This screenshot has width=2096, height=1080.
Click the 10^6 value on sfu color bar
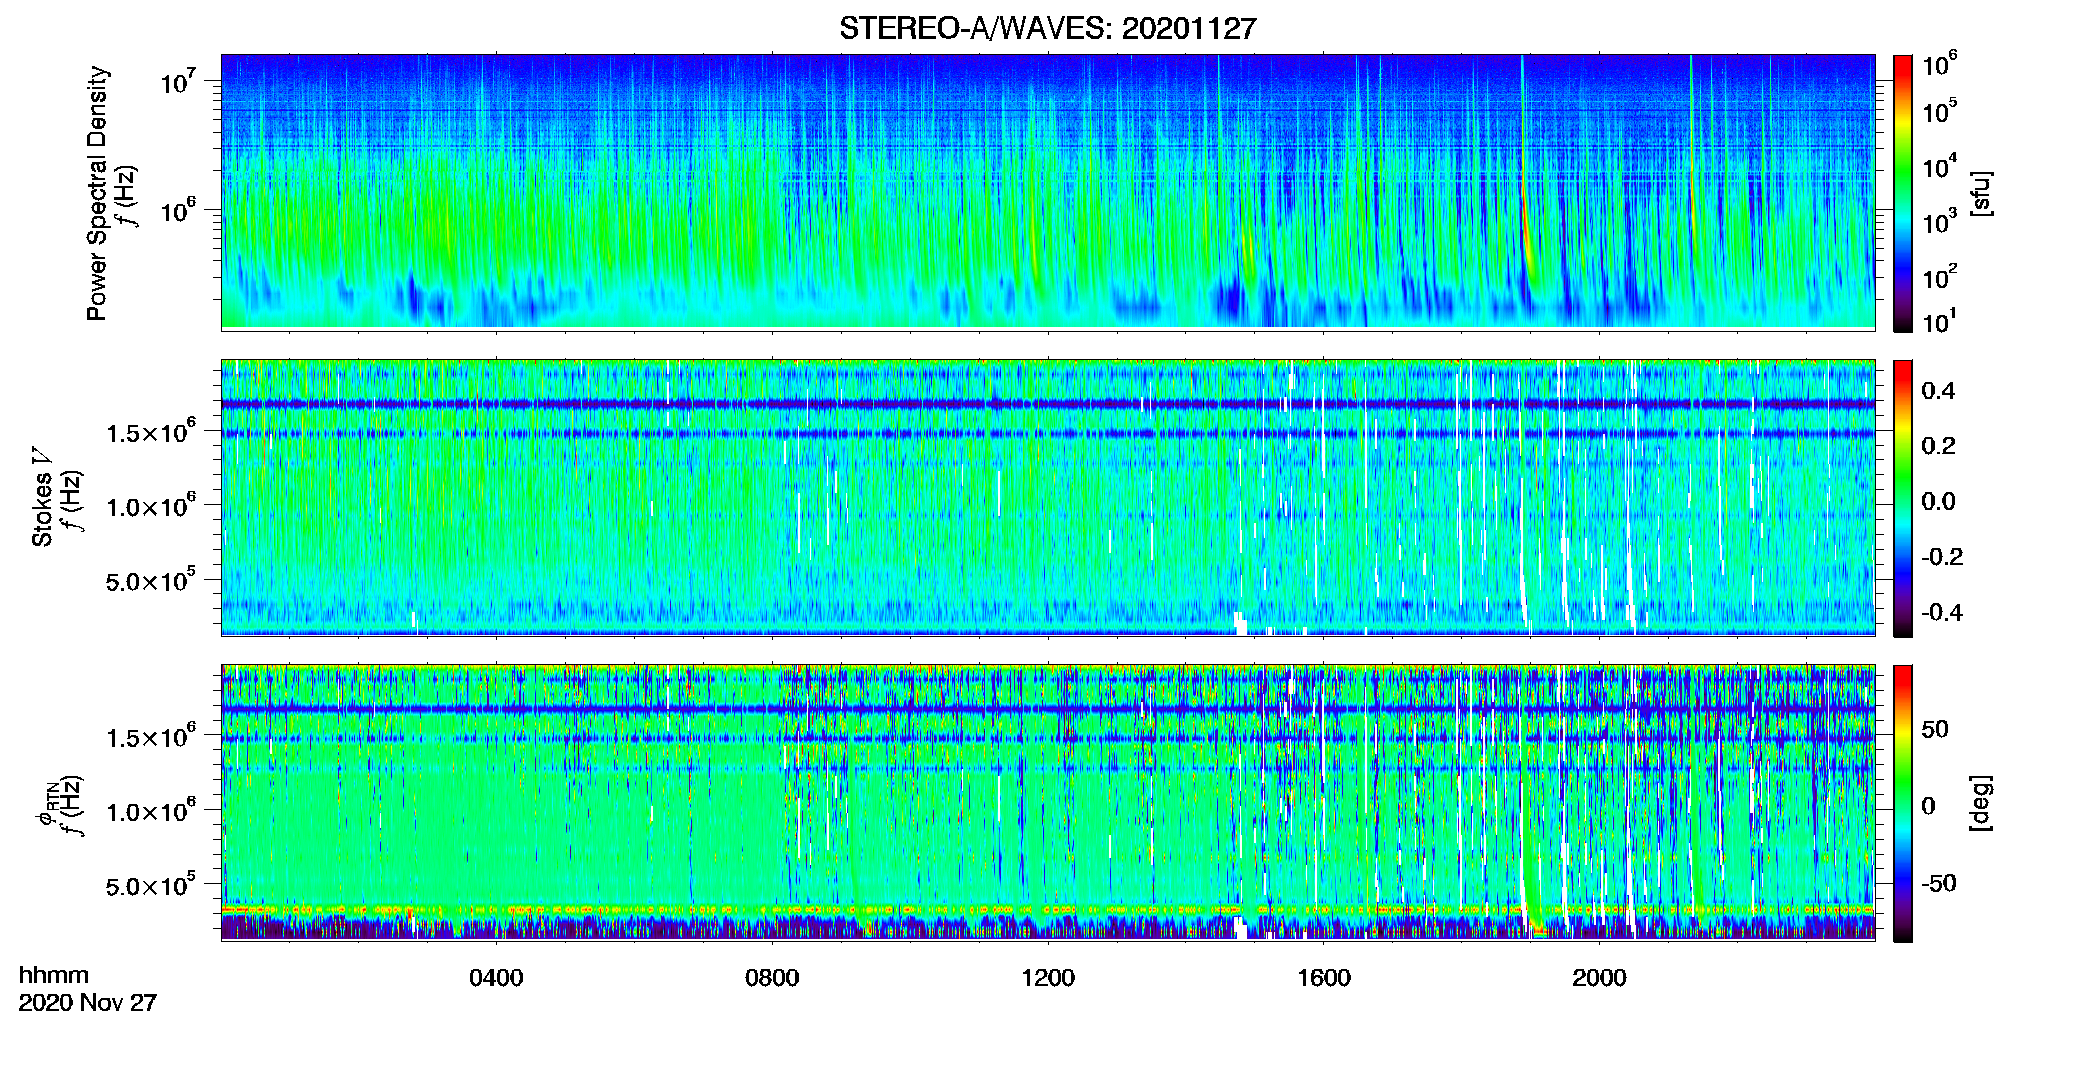(x=1939, y=64)
